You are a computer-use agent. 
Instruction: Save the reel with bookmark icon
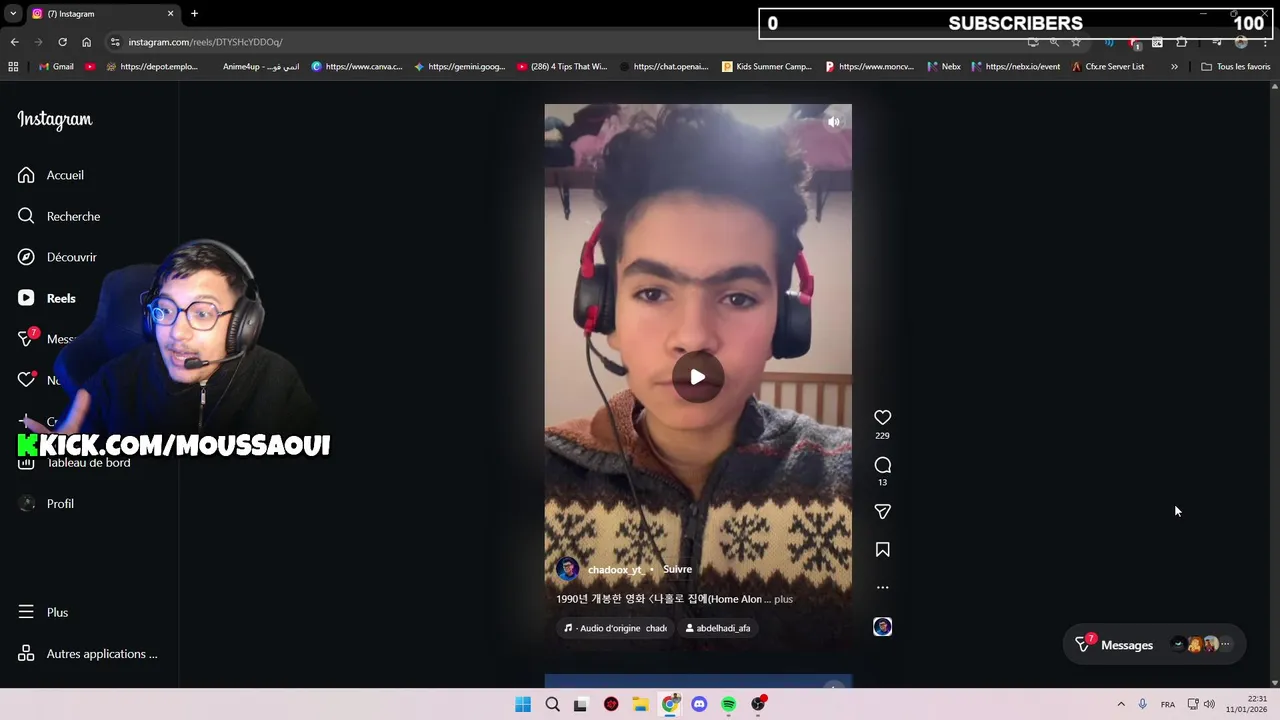[882, 550]
